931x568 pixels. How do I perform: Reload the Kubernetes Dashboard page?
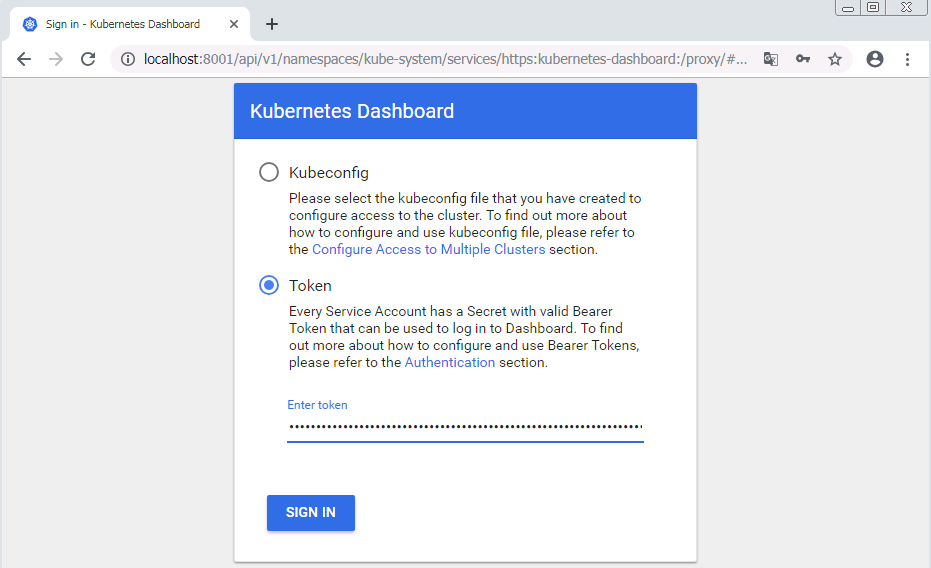(88, 59)
